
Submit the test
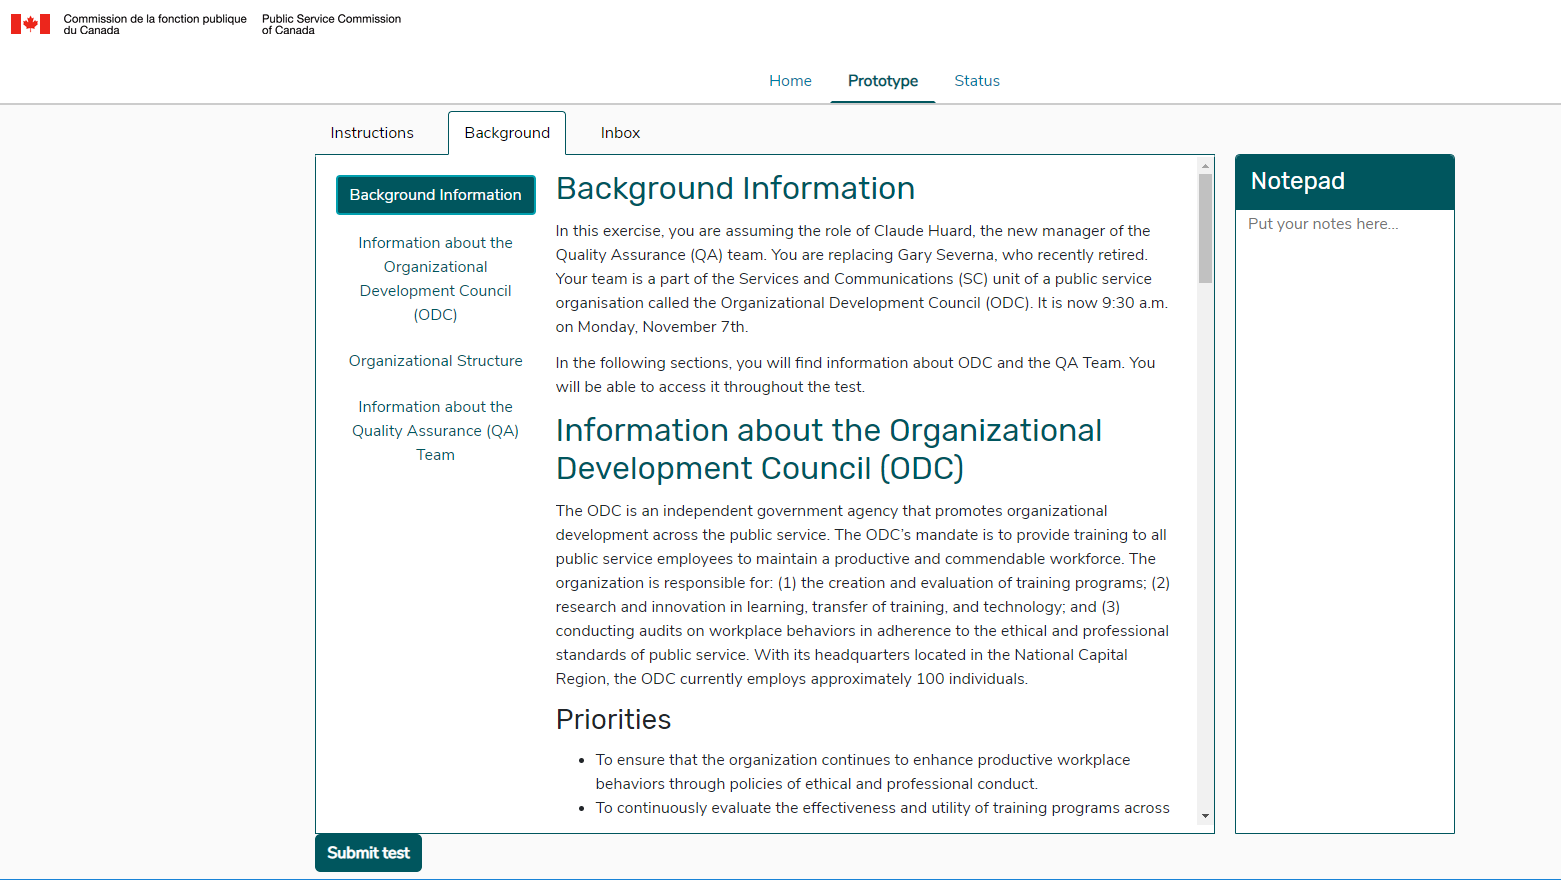[x=368, y=853]
